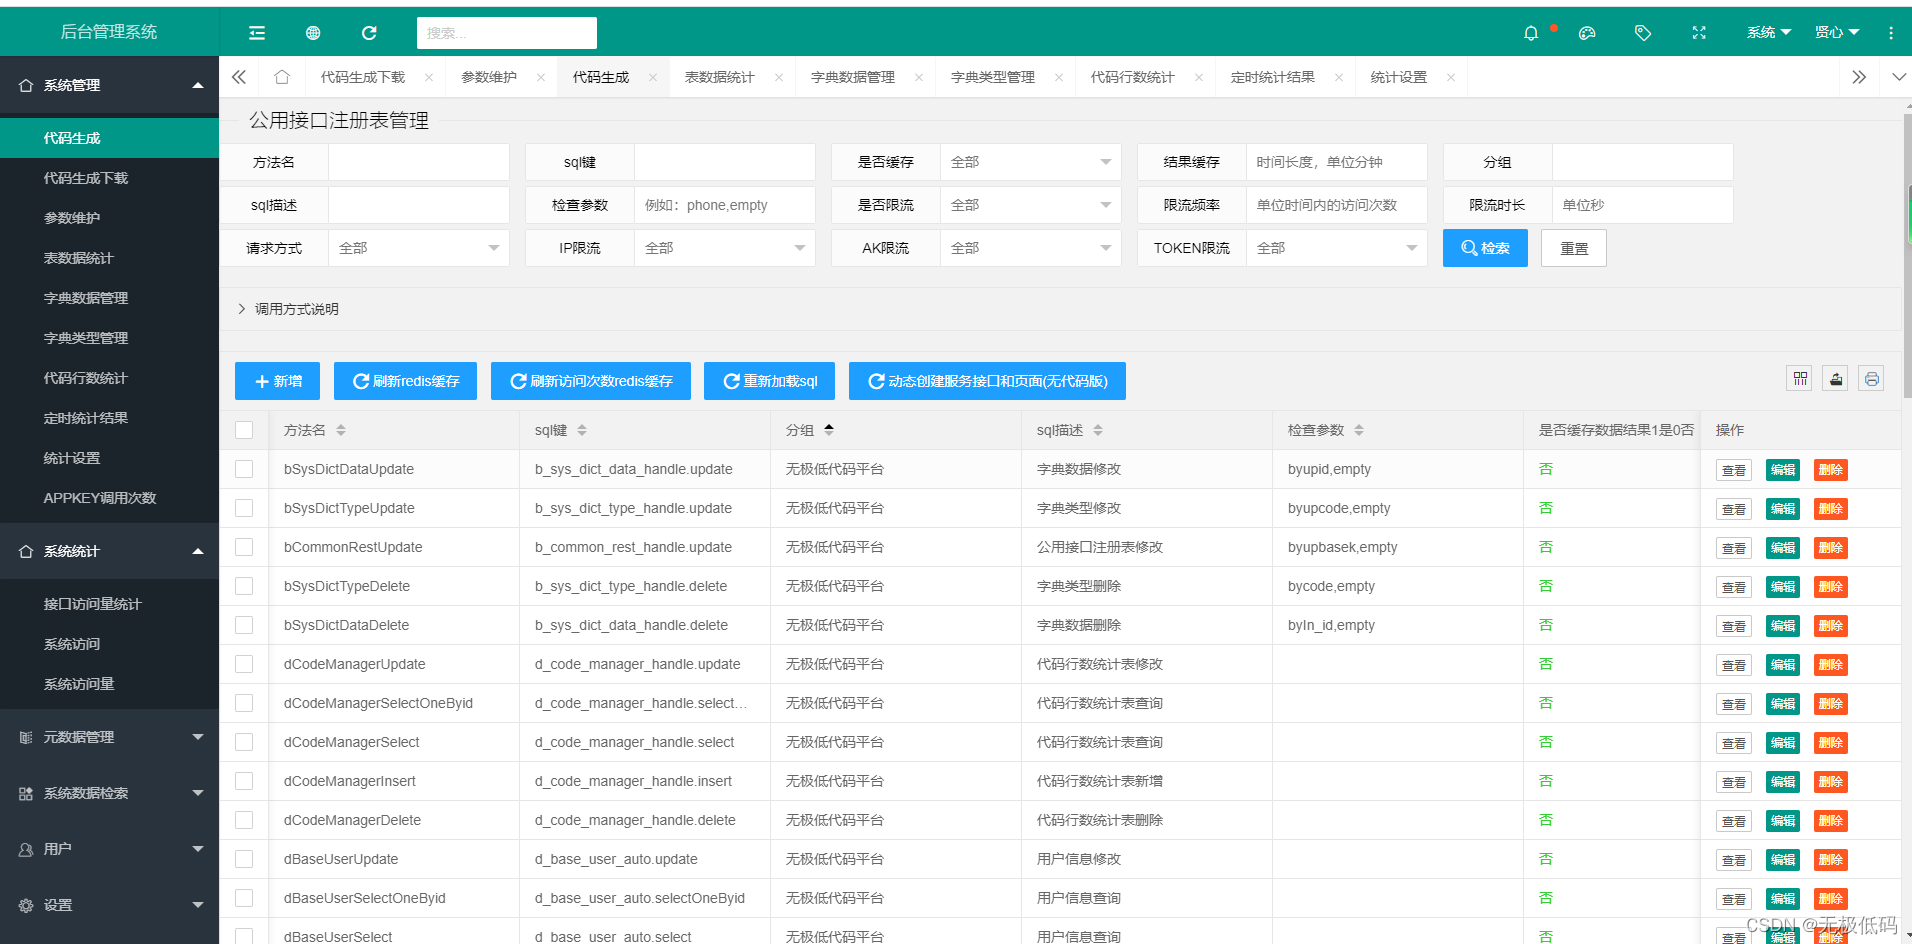Open the tab list dropdown chevron
This screenshot has height=944, width=1912.
1899,77
